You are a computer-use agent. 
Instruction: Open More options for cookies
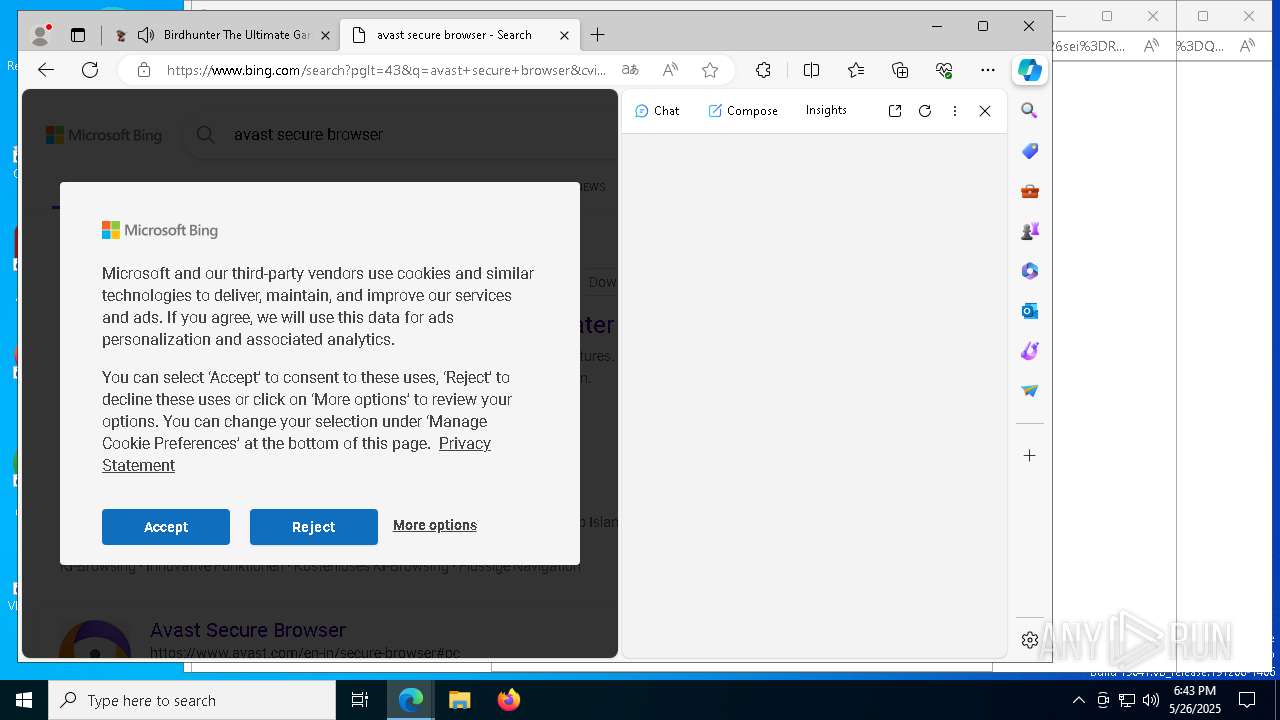435,525
